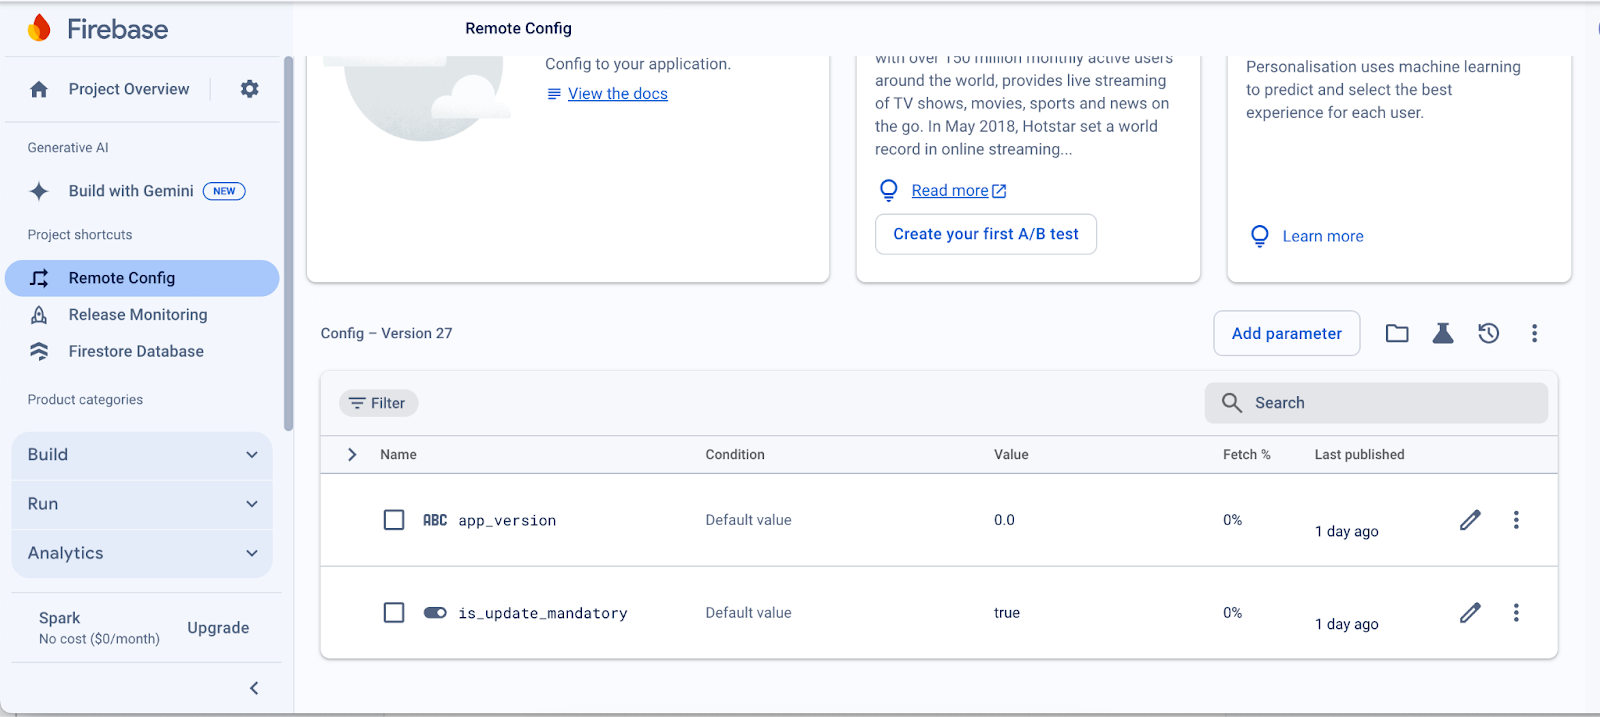The height and width of the screenshot is (717, 1600).
Task: Open the View the docs link
Action: (x=618, y=94)
